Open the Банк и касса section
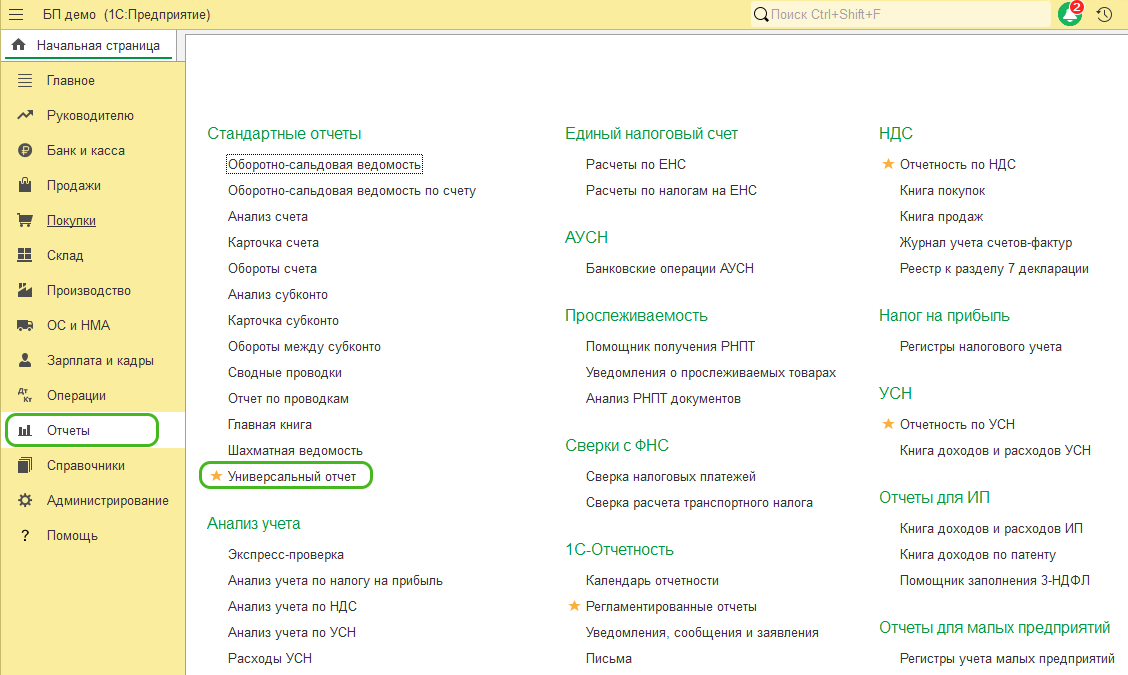 pos(86,150)
